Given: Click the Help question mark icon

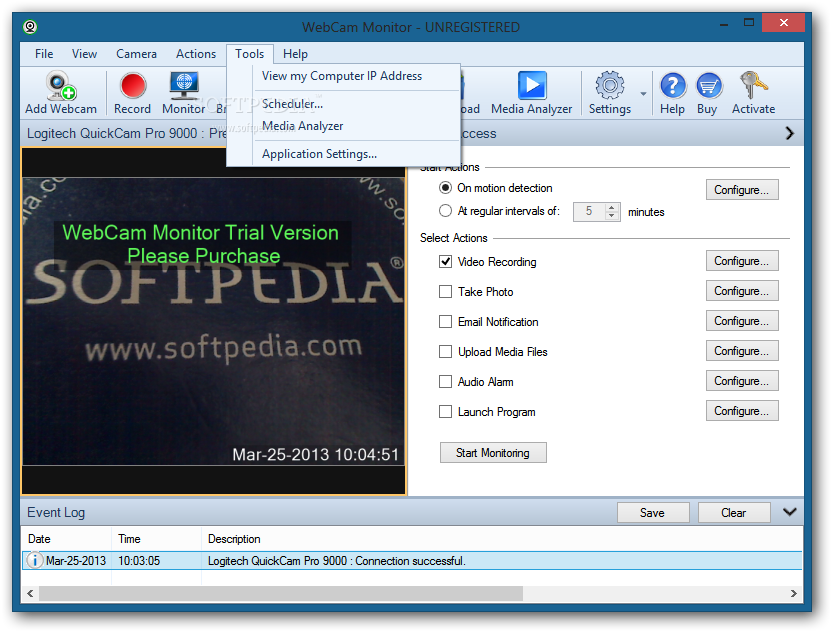Looking at the screenshot, I should (672, 86).
